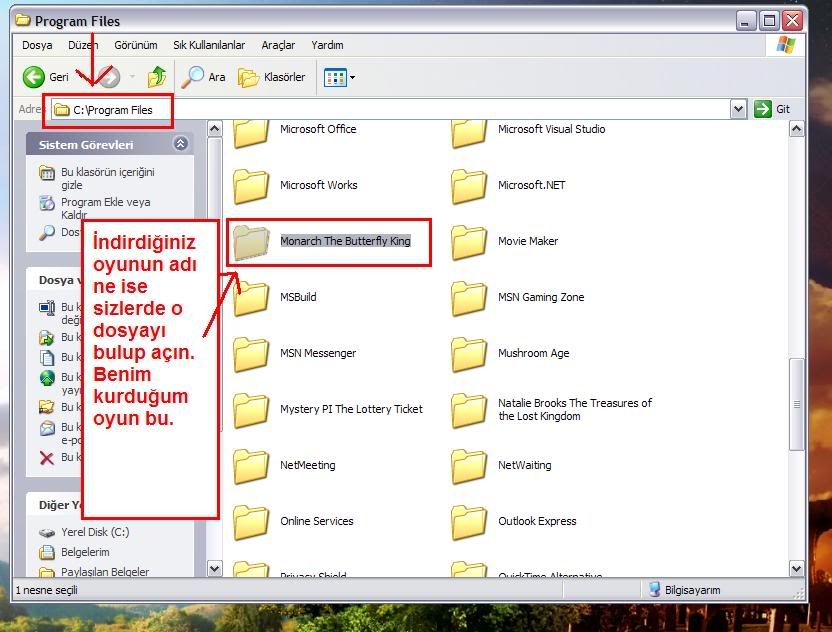Screen dimensions: 832x632
Task: Select the NetMeeting folder icon
Action: pyautogui.click(x=251, y=466)
